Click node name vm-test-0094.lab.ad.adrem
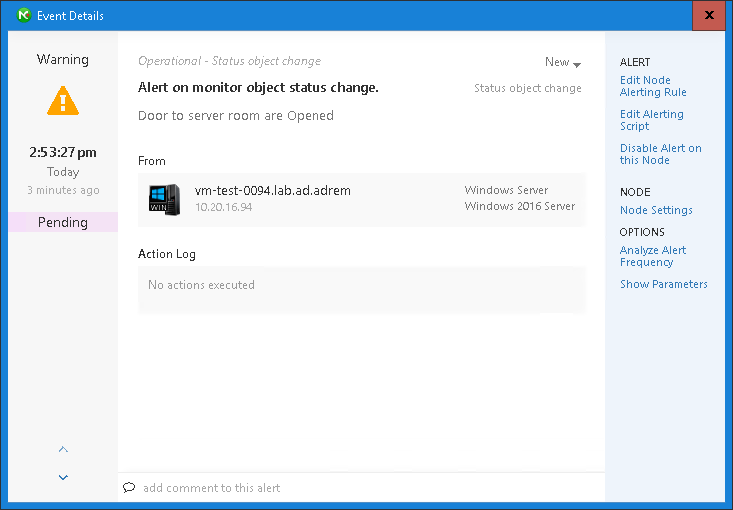 tap(272, 190)
